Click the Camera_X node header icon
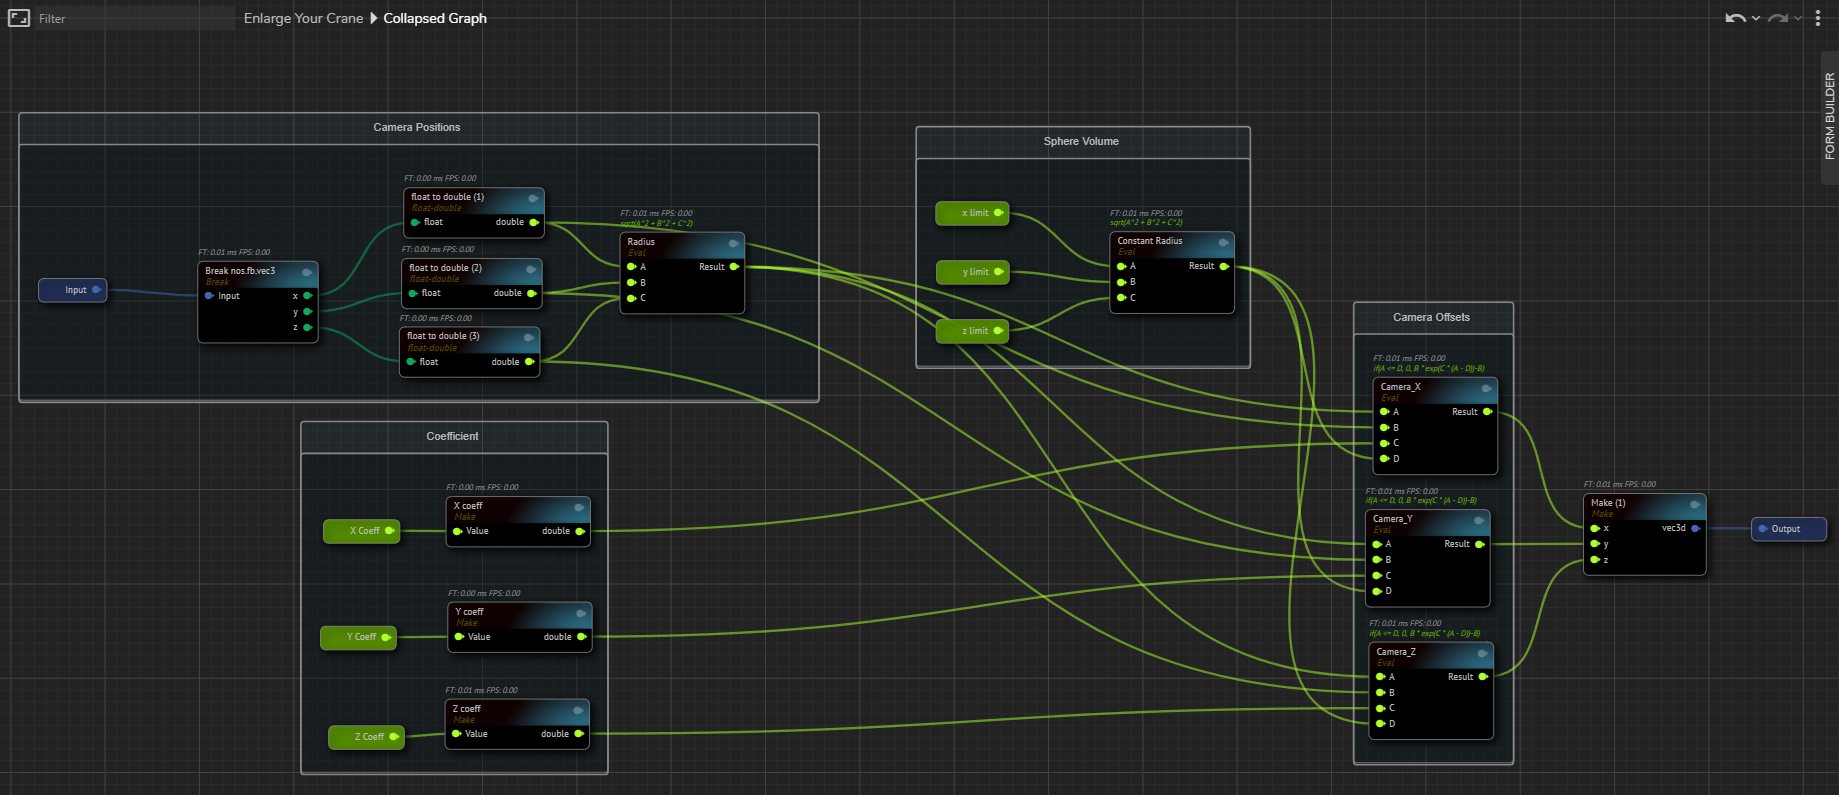Viewport: 1839px width, 795px height. tap(1486, 388)
